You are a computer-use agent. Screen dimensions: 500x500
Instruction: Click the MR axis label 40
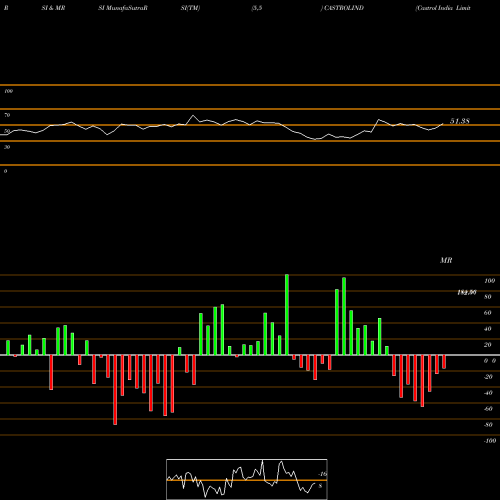pos(488,329)
